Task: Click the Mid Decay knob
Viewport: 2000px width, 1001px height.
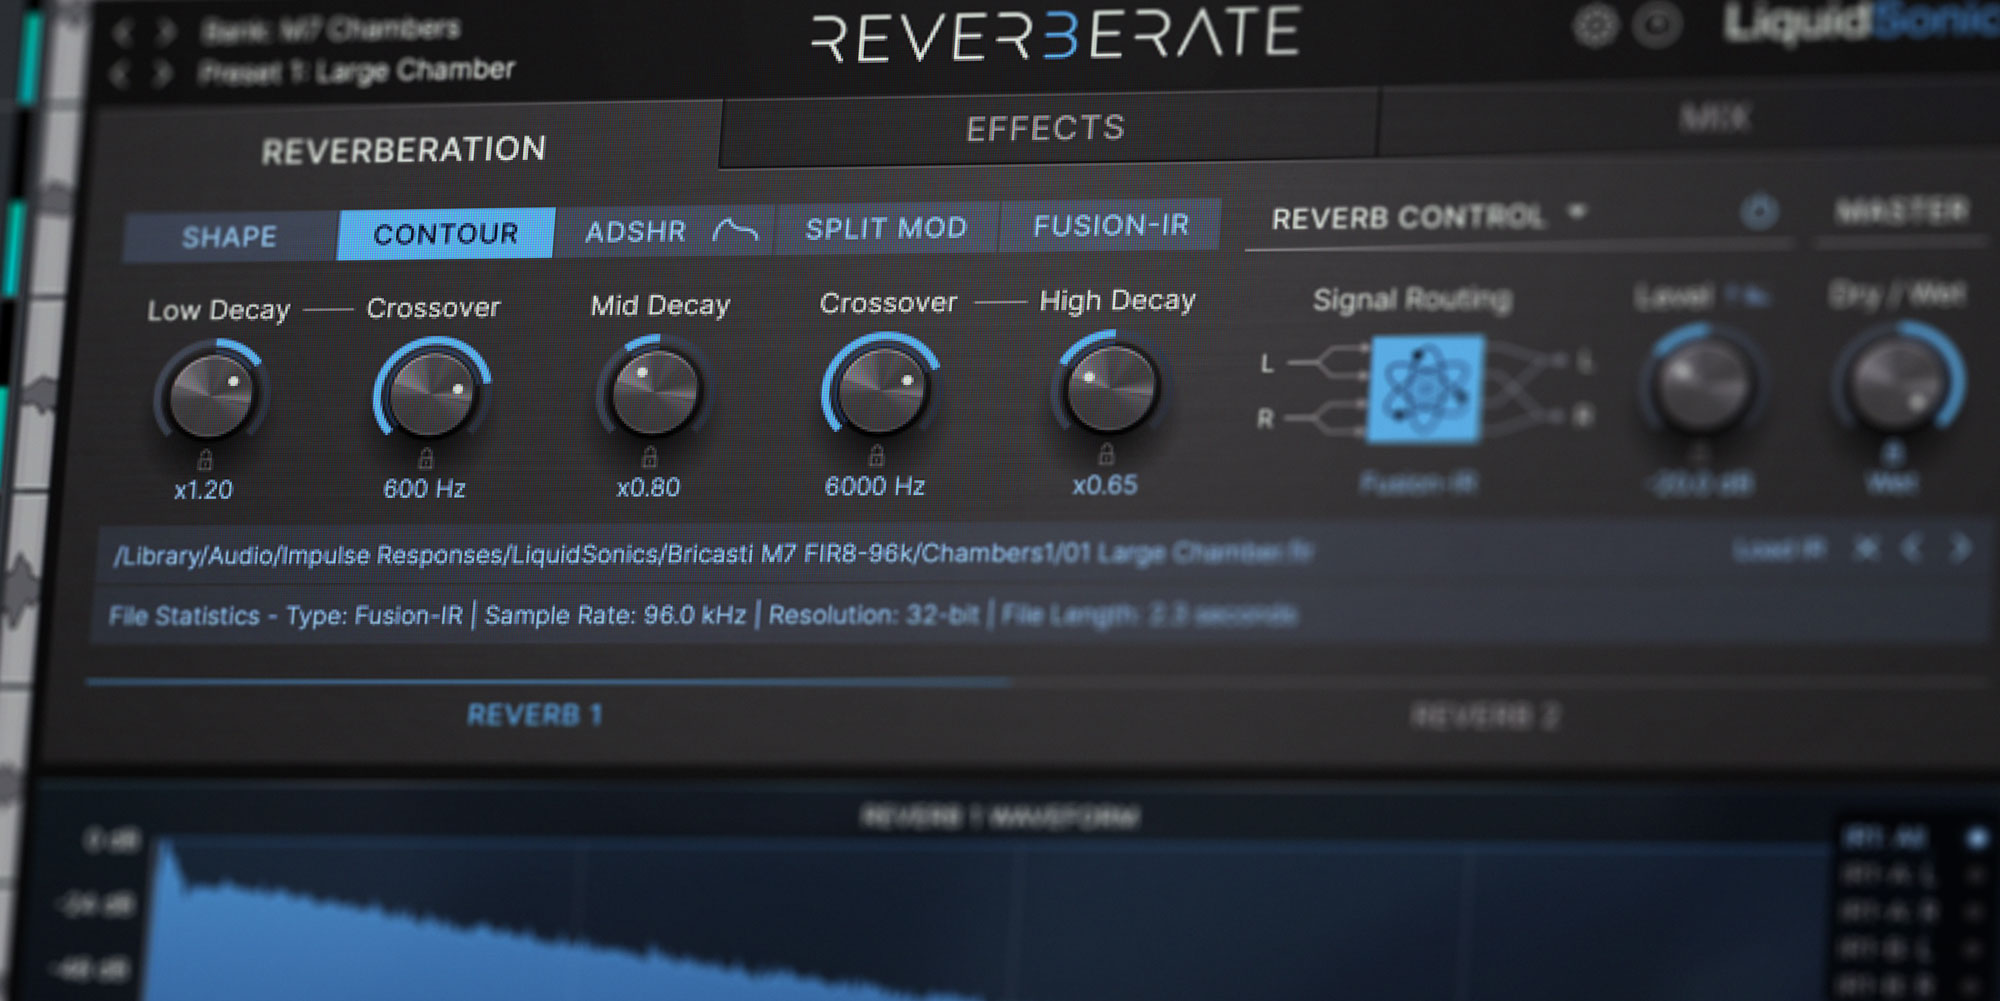Action: (654, 390)
